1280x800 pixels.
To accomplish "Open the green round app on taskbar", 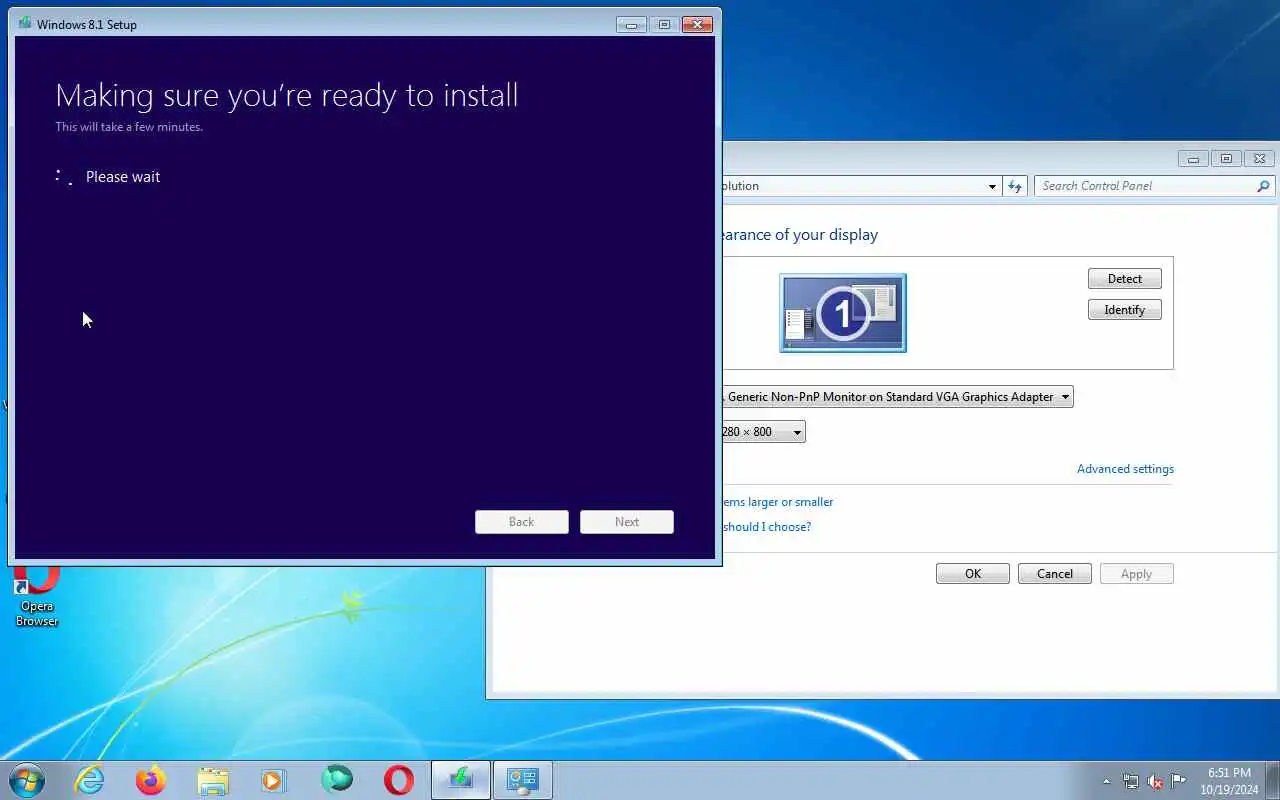I will click(x=337, y=779).
